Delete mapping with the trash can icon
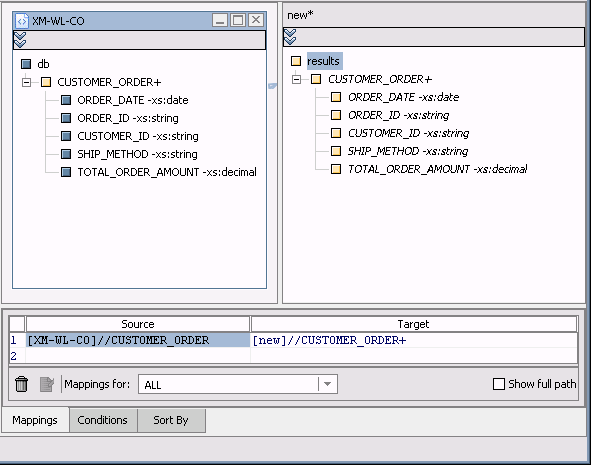591x465 pixels. click(x=21, y=384)
